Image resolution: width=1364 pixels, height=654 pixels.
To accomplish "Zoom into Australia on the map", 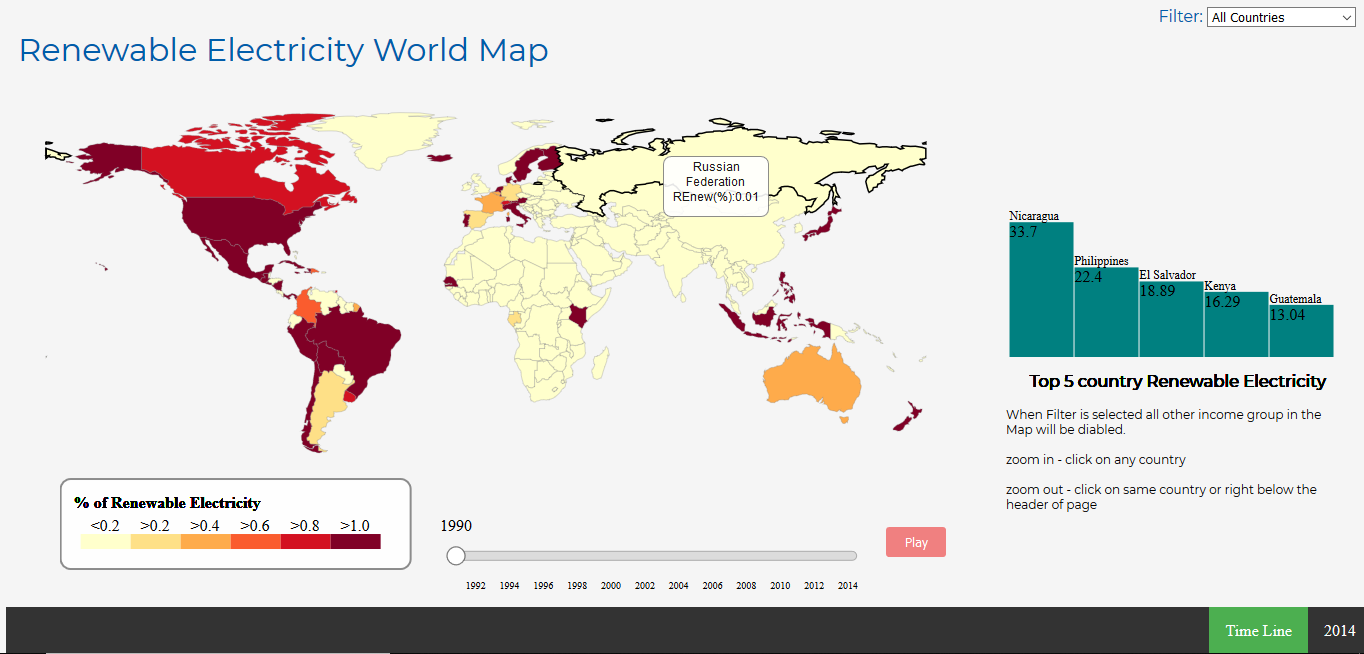I will (812, 378).
